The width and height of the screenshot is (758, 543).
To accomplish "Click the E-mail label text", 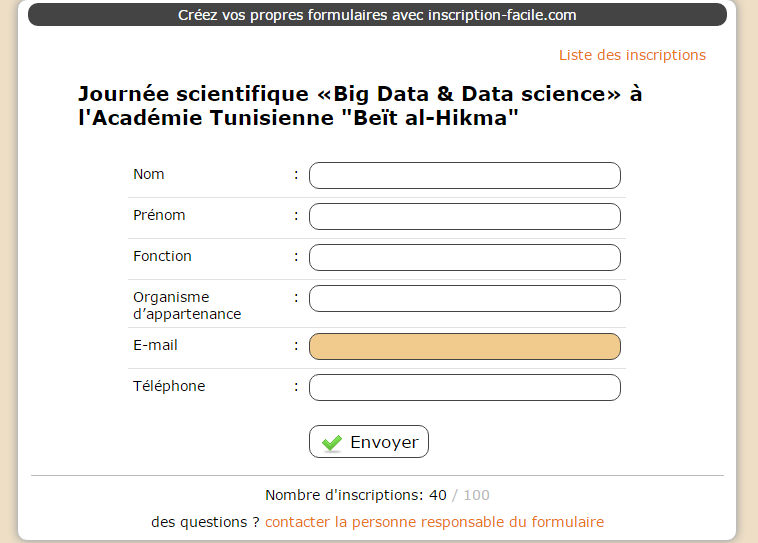I will (155, 345).
